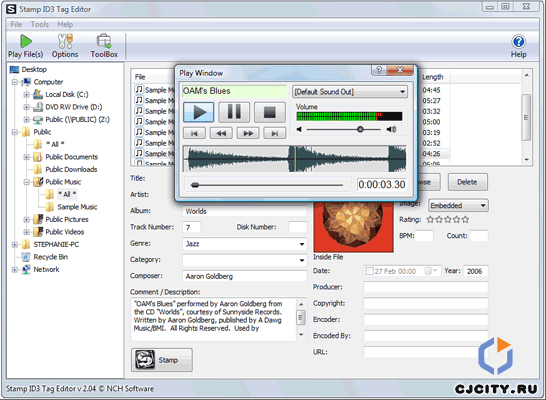The image size is (546, 400).
Task: Expand the Public Pictures node
Action: [26, 220]
